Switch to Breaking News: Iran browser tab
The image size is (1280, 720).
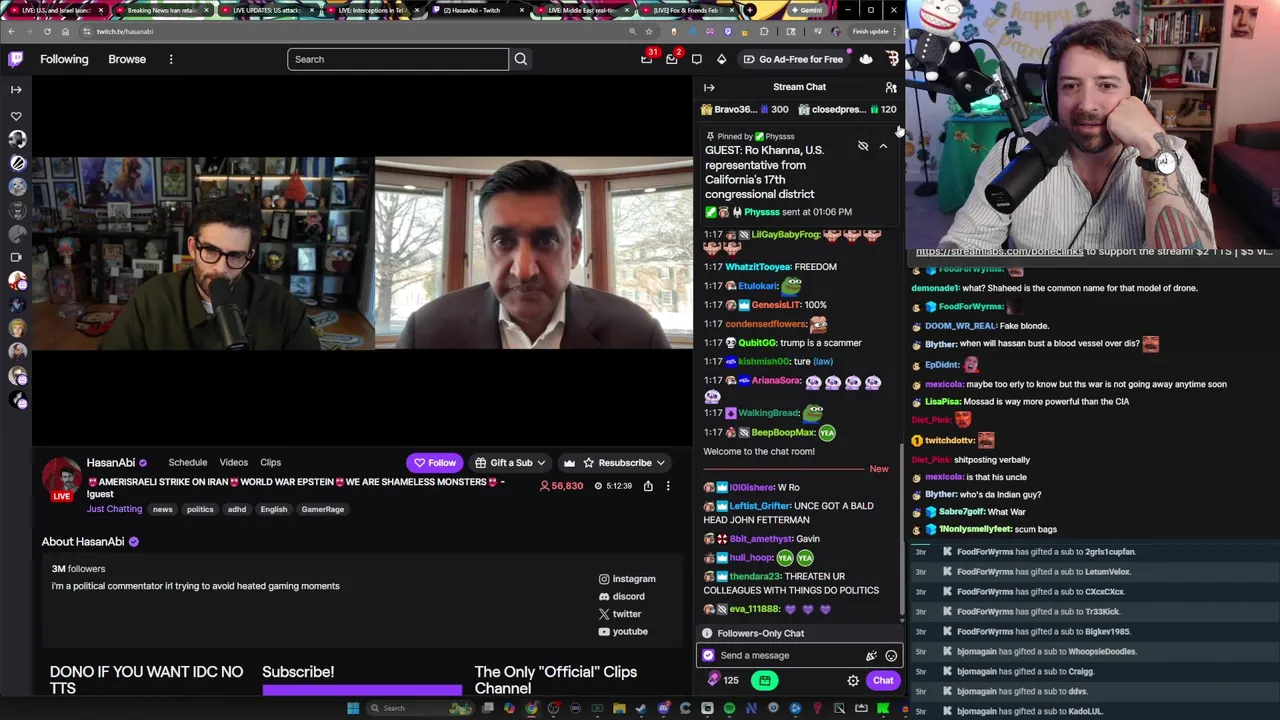click(162, 10)
